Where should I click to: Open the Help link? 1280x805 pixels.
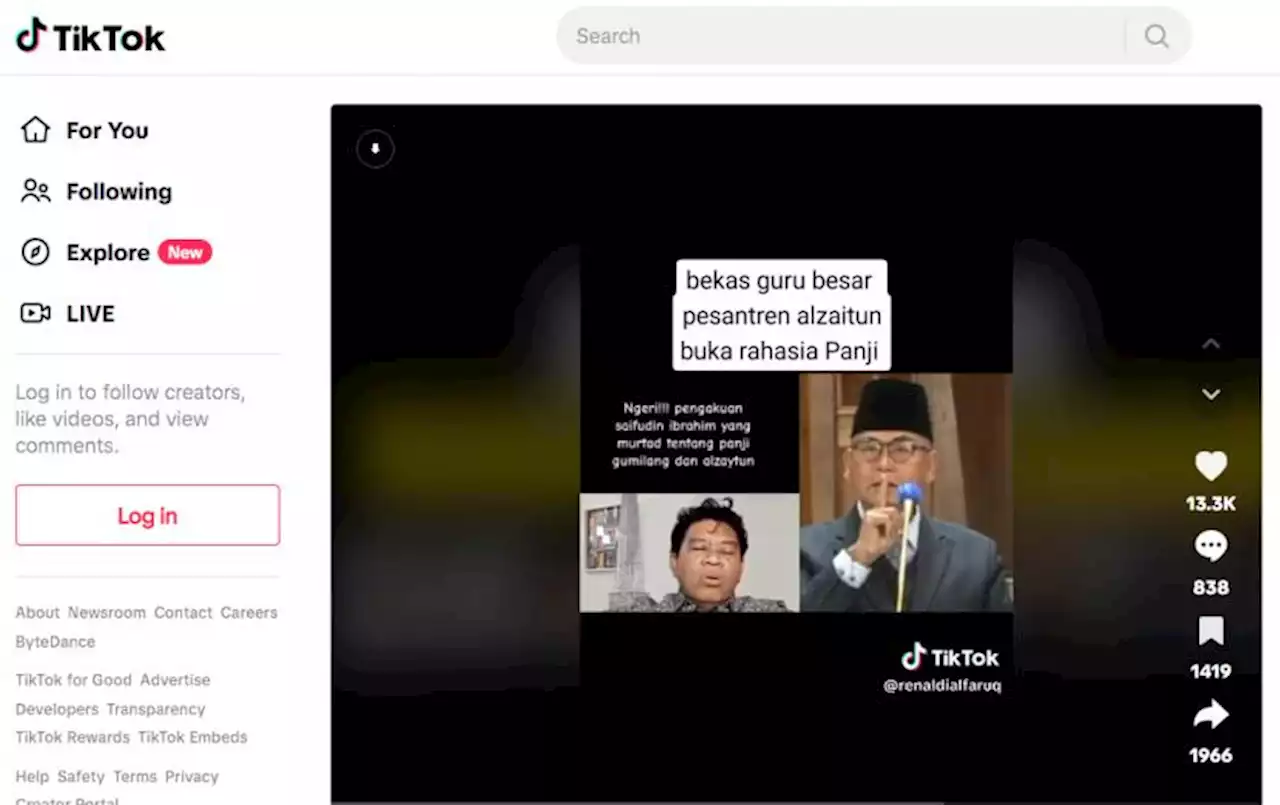(32, 776)
